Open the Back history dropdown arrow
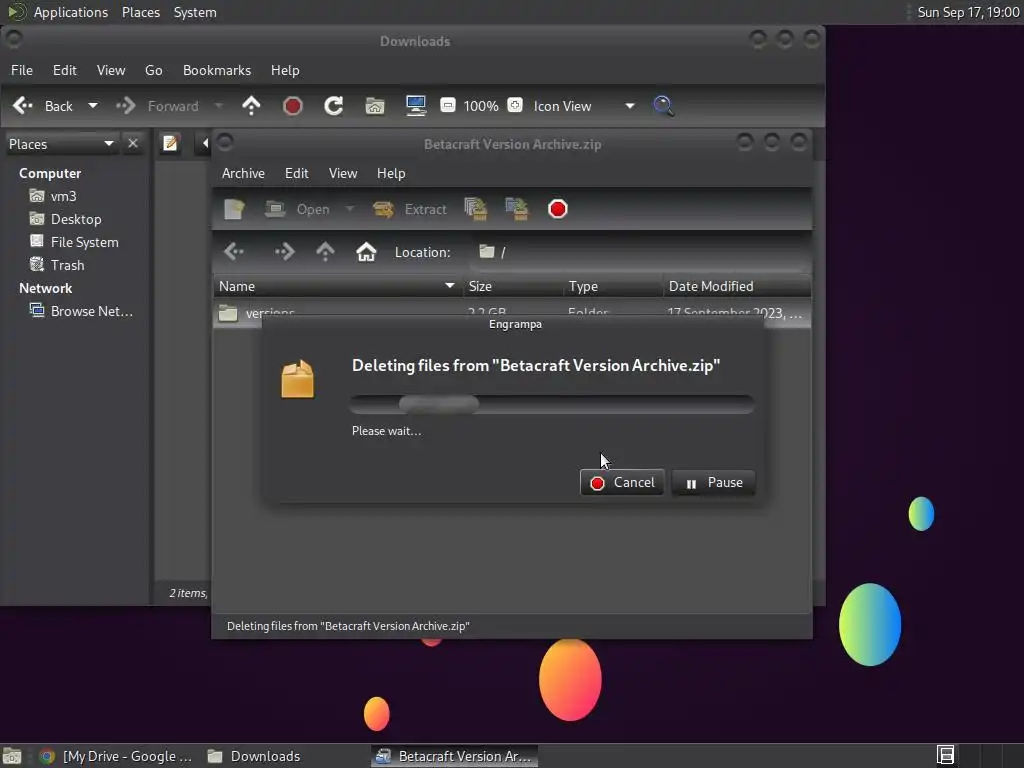The image size is (1024, 768). [93, 106]
